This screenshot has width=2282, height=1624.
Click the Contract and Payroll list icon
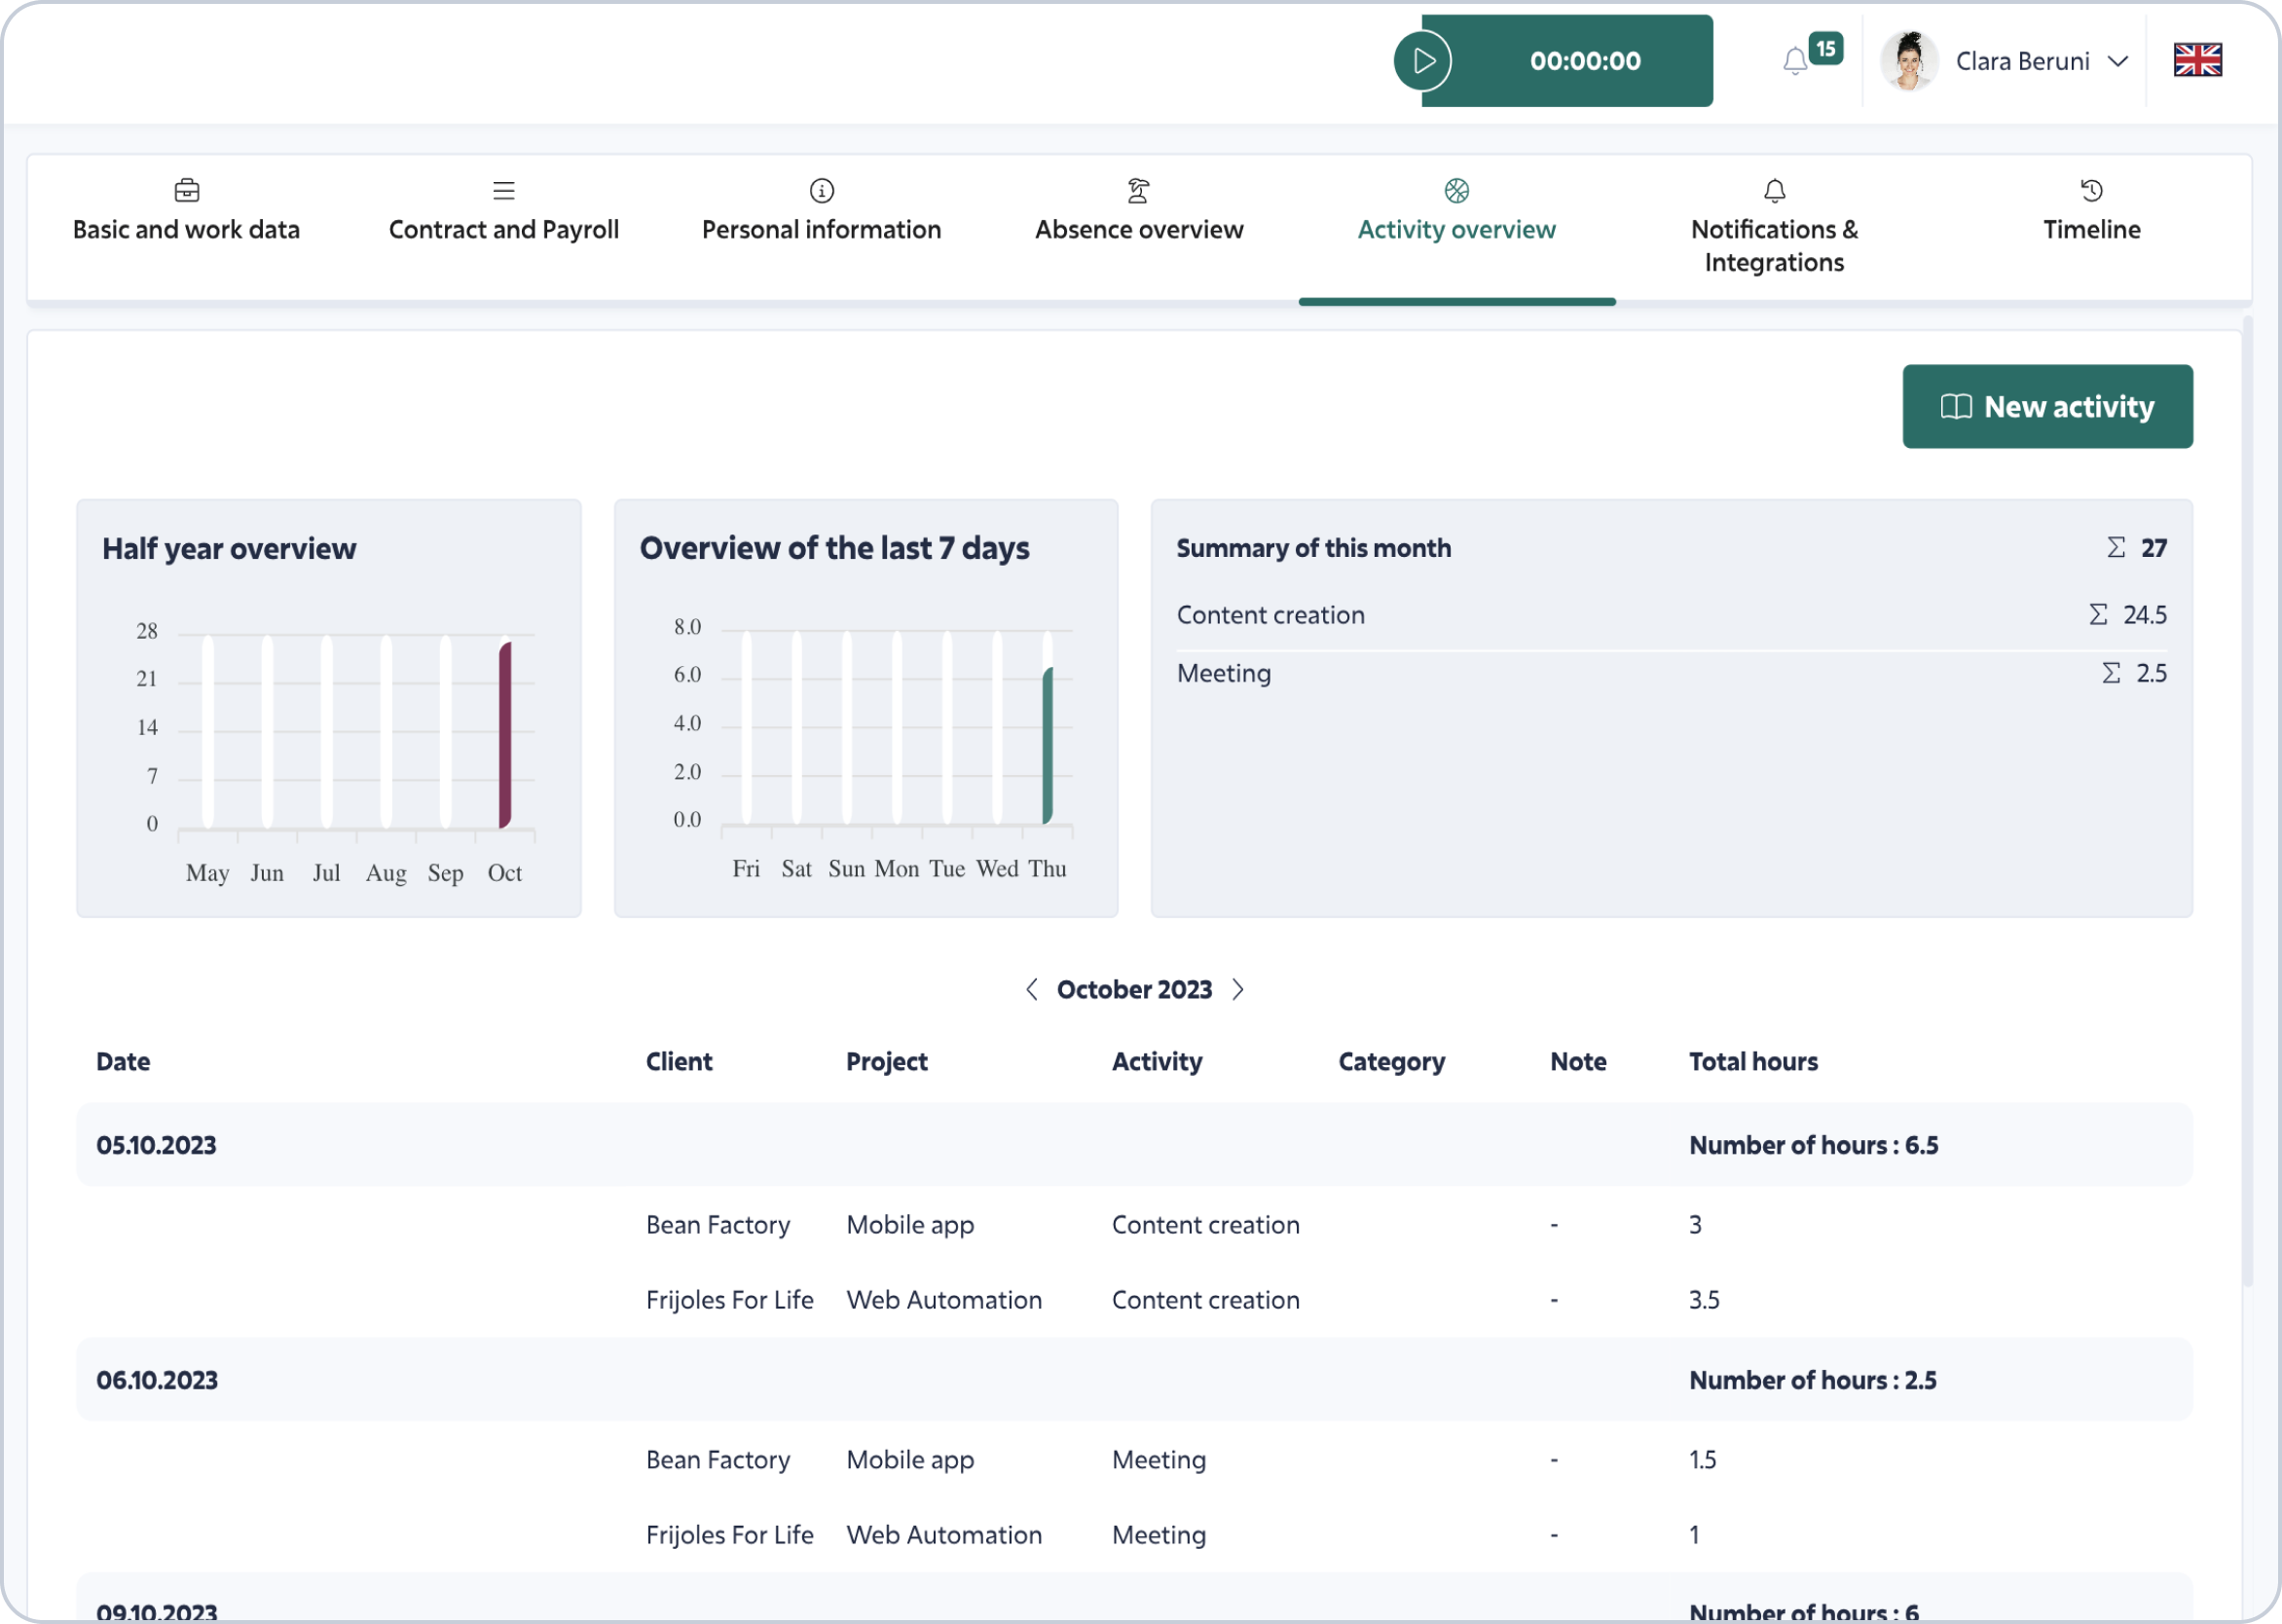tap(504, 190)
